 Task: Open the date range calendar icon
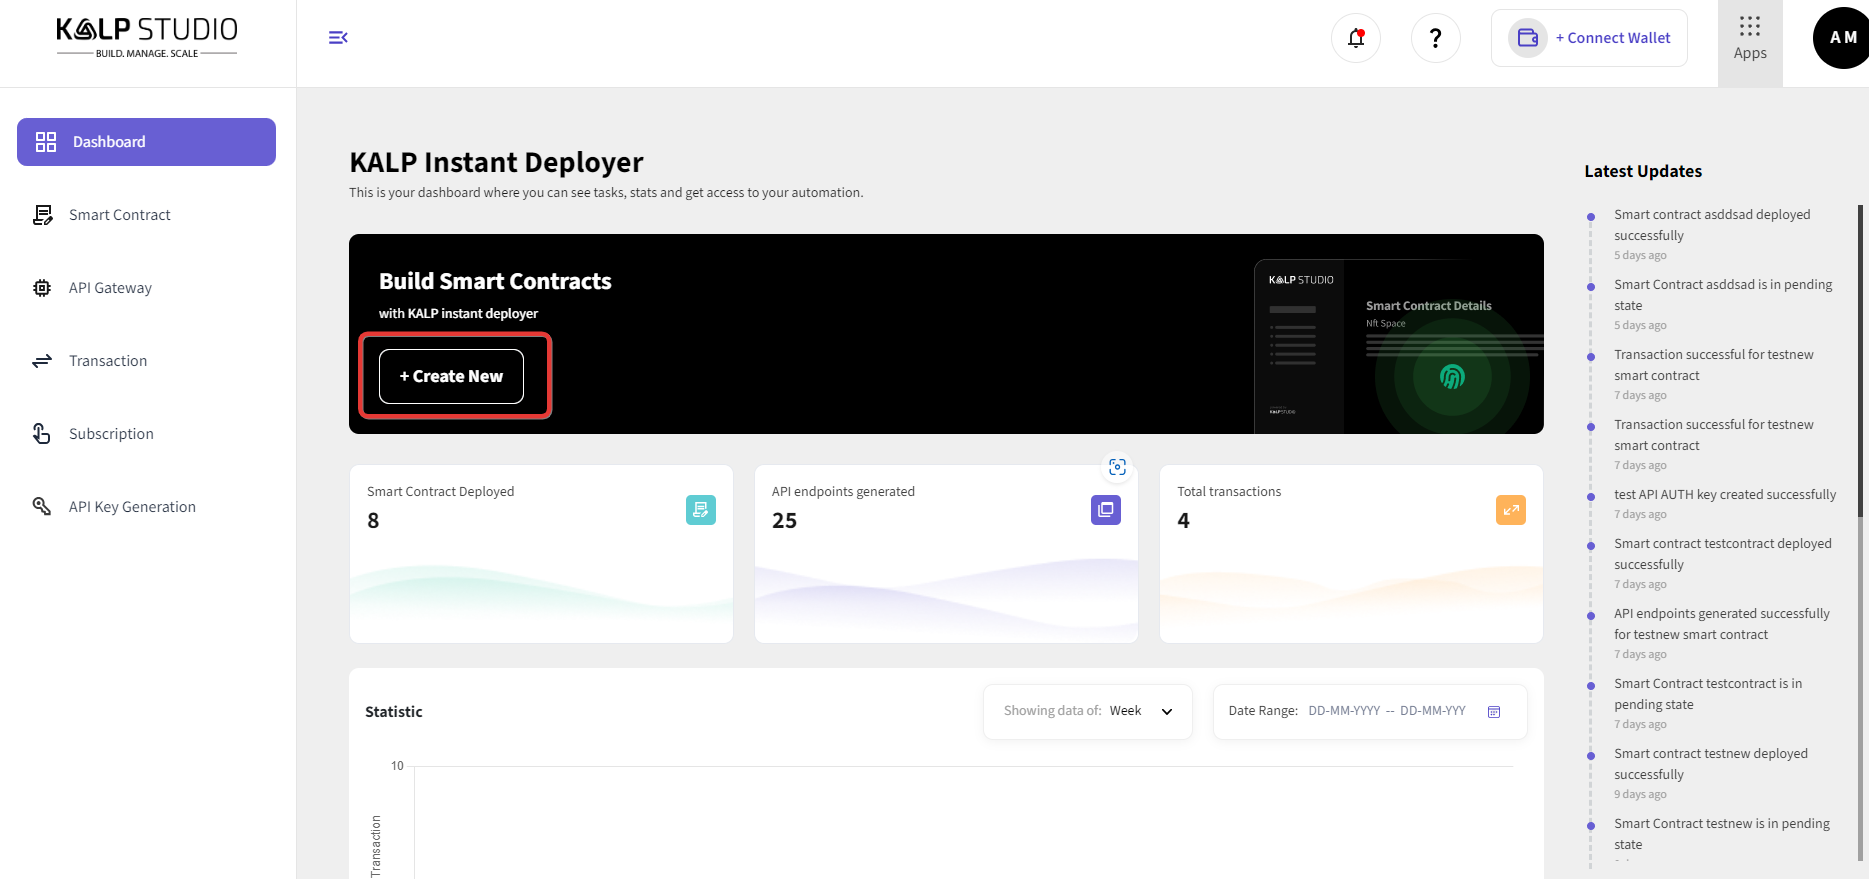[x=1494, y=712]
